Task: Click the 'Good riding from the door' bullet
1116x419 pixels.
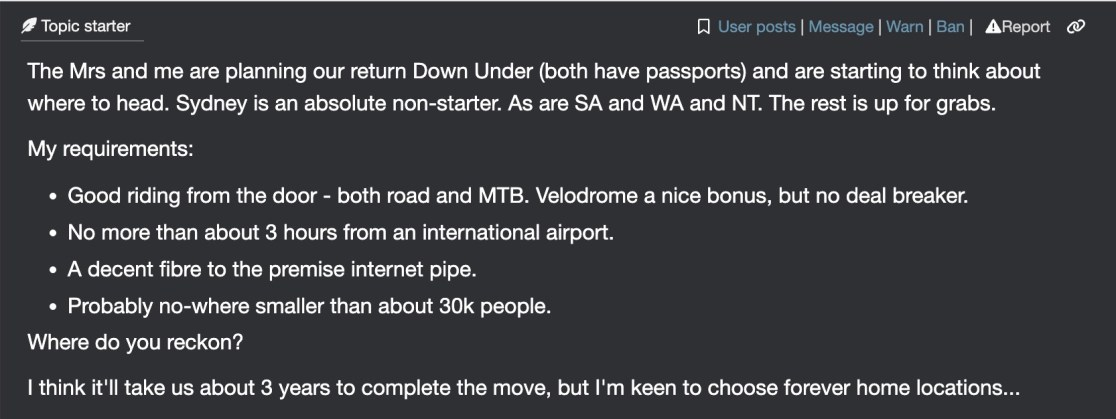Action: point(517,195)
